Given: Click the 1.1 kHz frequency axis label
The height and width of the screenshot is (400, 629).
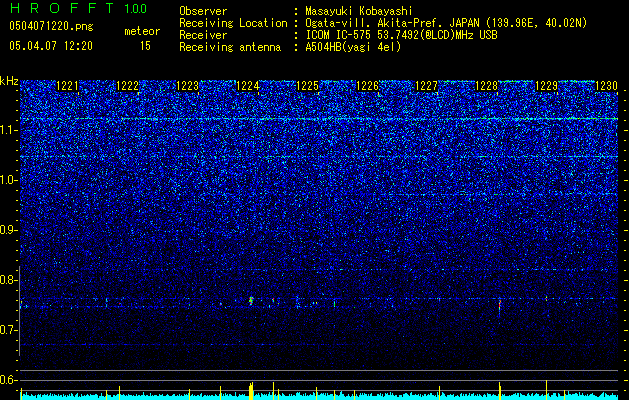Looking at the screenshot, I should (9, 130).
